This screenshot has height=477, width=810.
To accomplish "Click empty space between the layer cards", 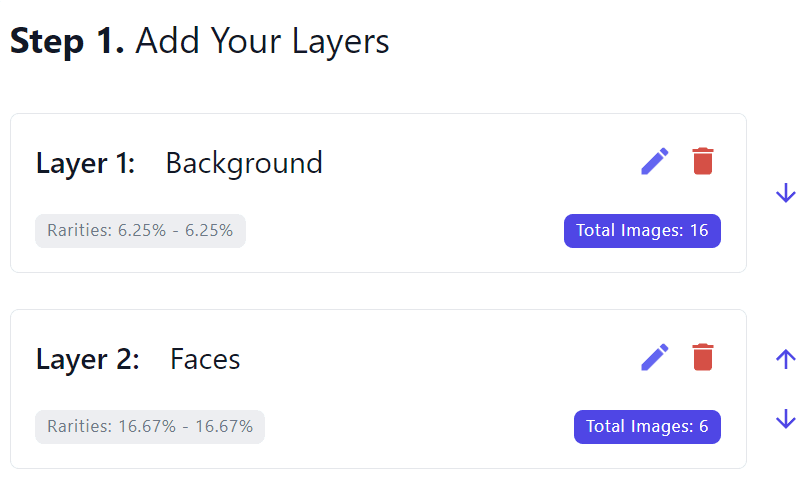I will [378, 291].
